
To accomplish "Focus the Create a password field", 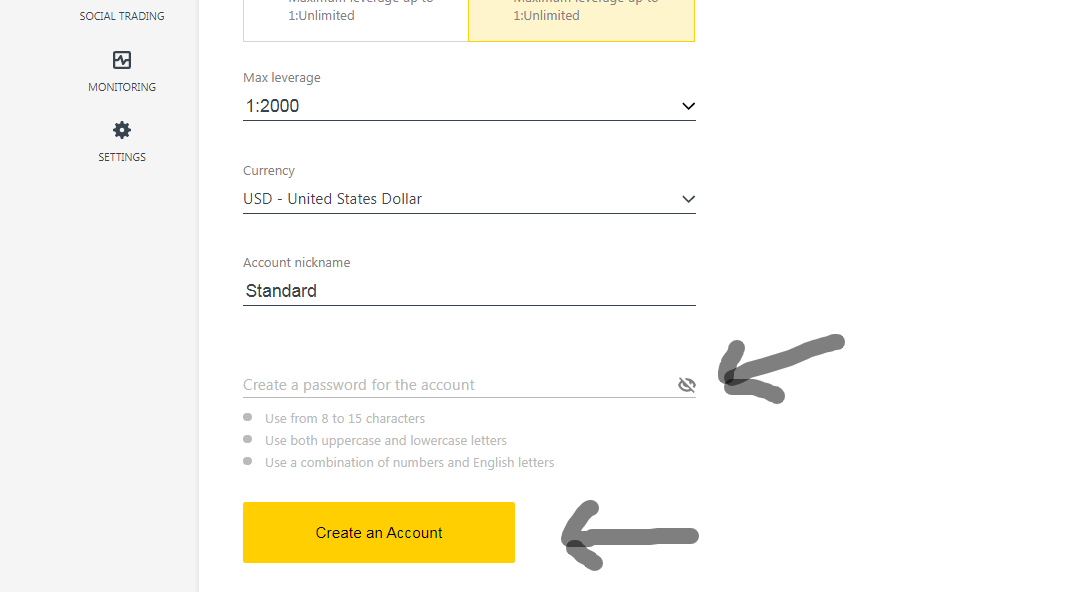I will [x=458, y=385].
